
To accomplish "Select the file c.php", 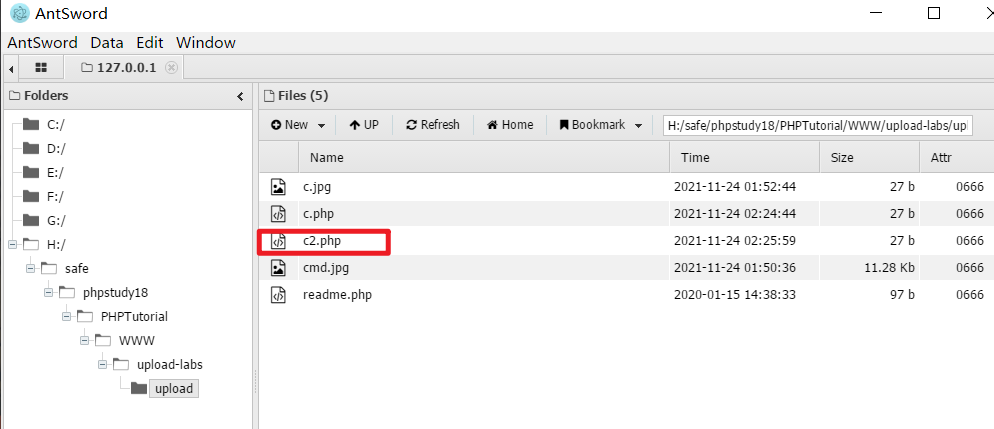I will 320,214.
